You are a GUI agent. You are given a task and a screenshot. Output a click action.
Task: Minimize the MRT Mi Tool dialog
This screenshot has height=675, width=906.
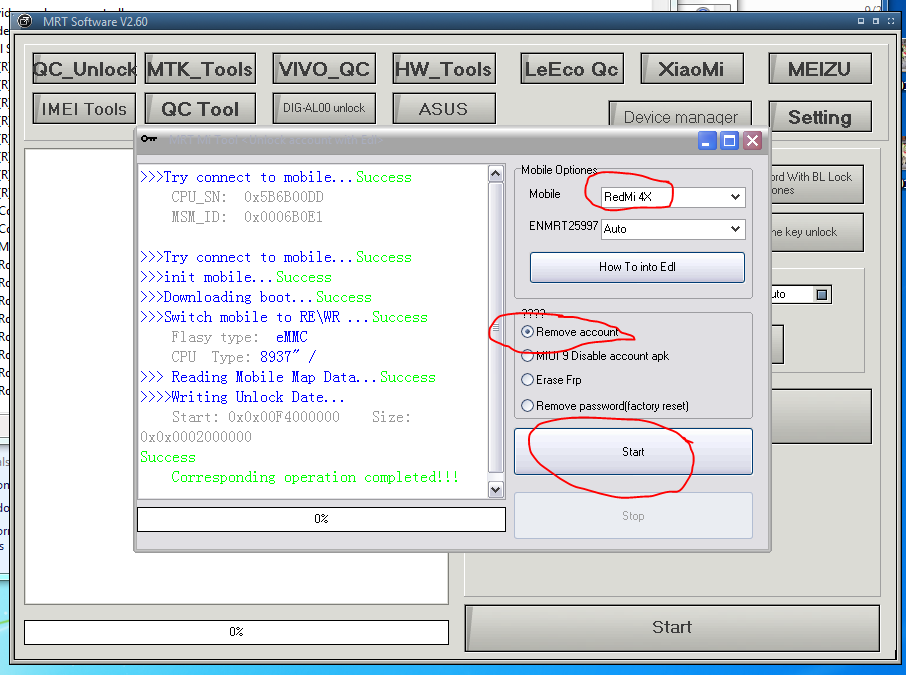(x=707, y=140)
